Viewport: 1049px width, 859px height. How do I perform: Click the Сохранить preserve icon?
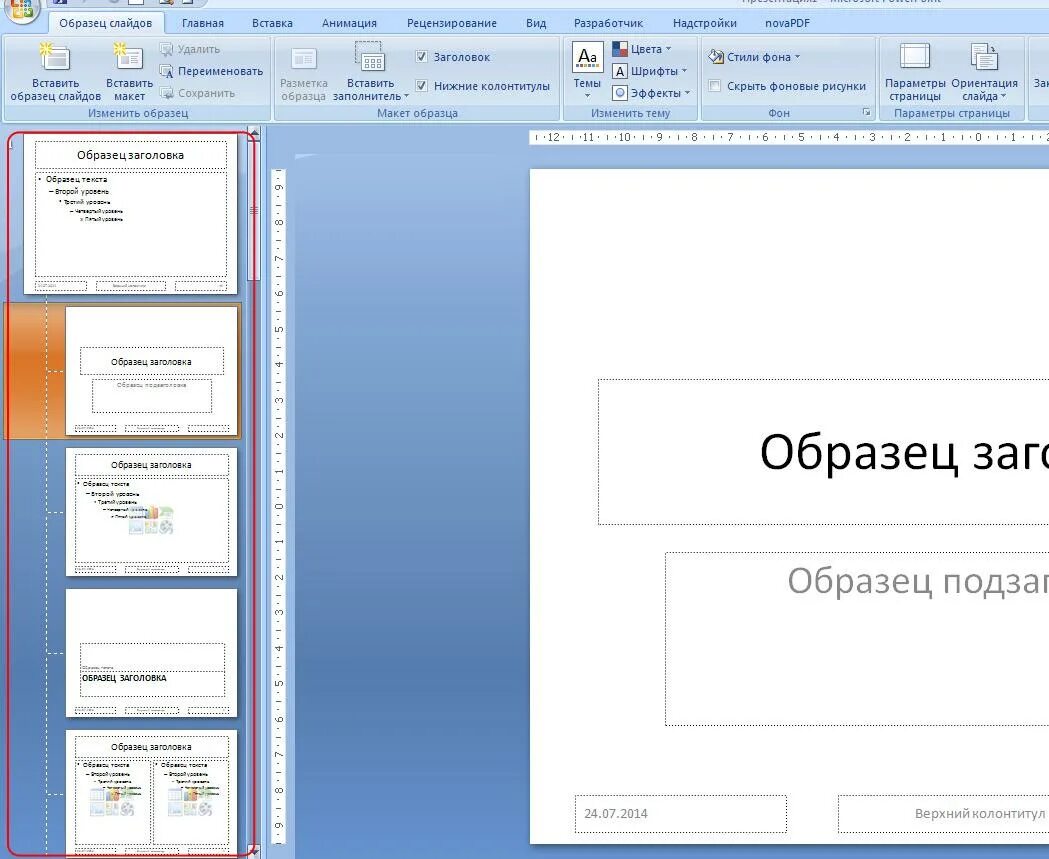[166, 93]
